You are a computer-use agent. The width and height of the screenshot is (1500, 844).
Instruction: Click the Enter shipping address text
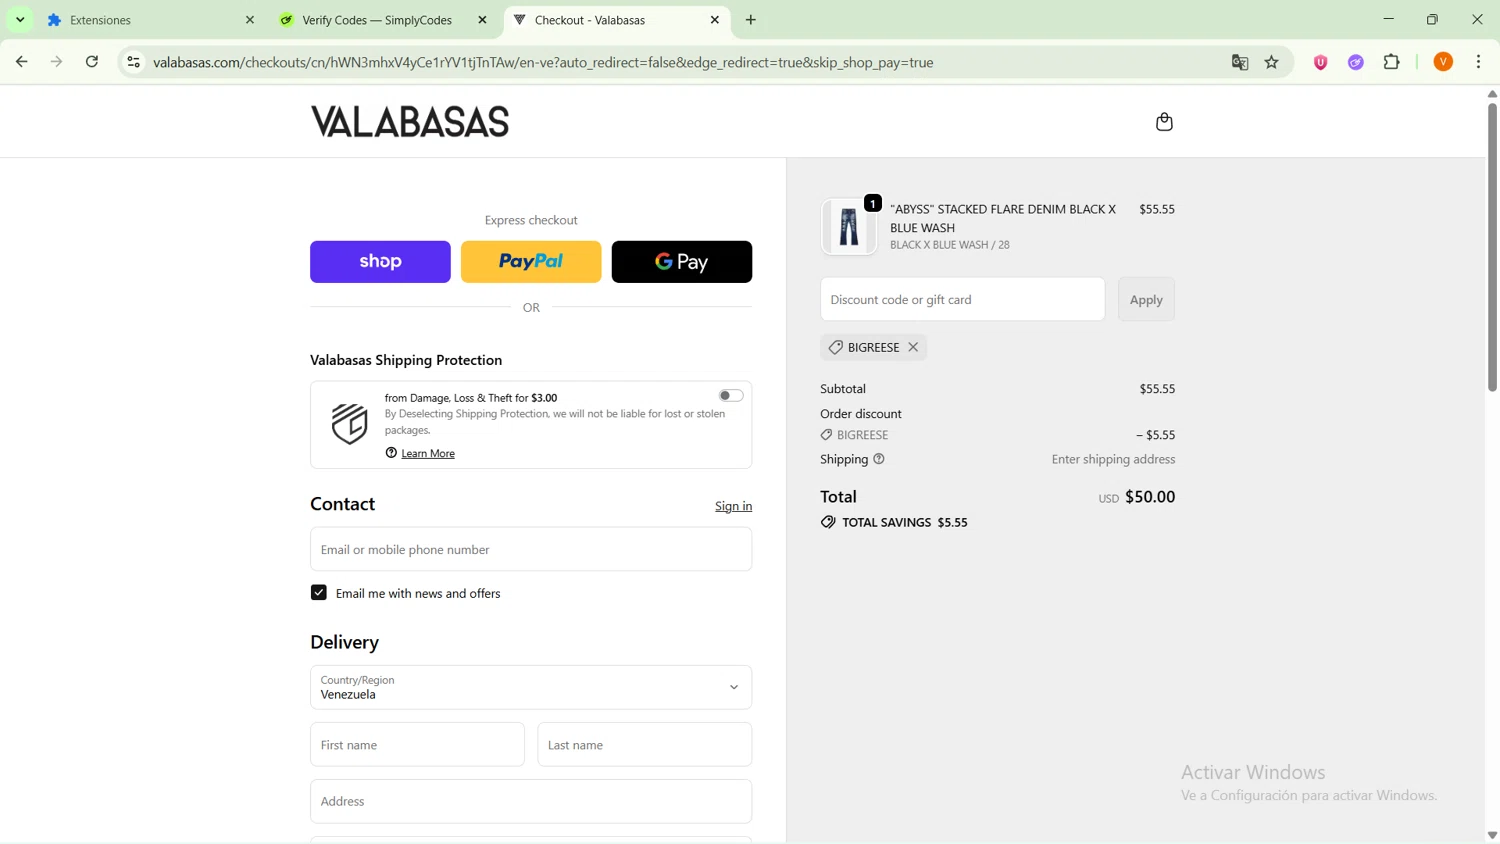tap(1113, 459)
